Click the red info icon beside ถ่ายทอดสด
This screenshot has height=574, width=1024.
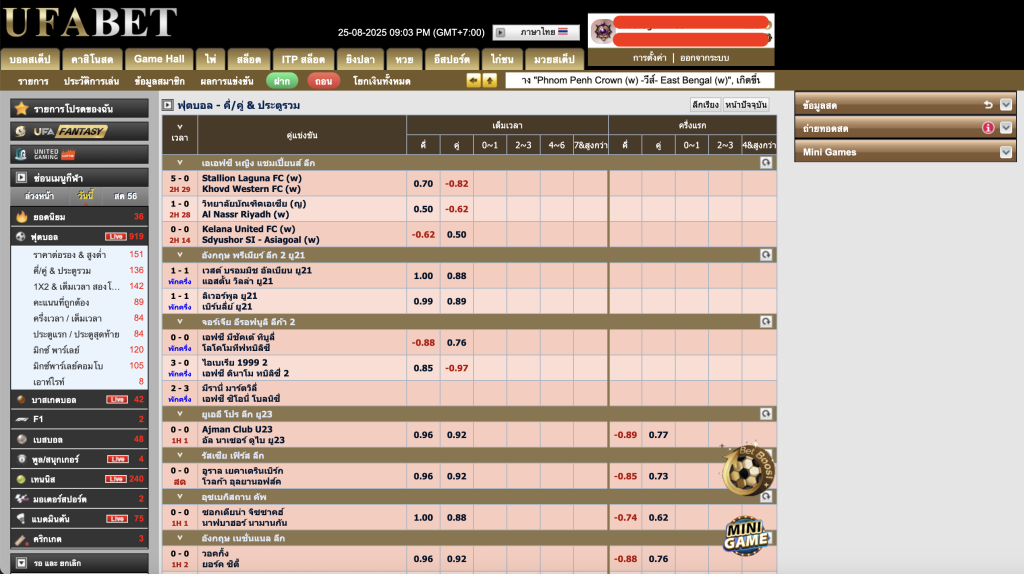click(988, 128)
